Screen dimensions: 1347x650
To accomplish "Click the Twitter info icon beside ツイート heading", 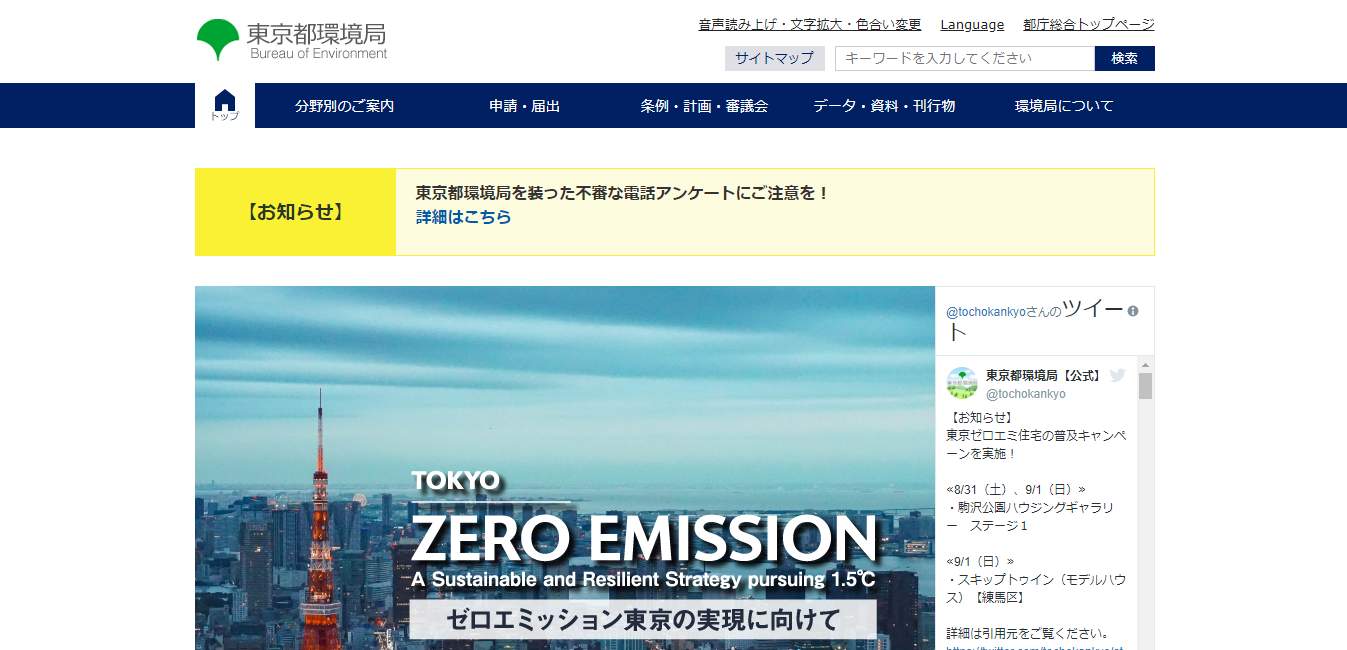I will click(x=1133, y=311).
